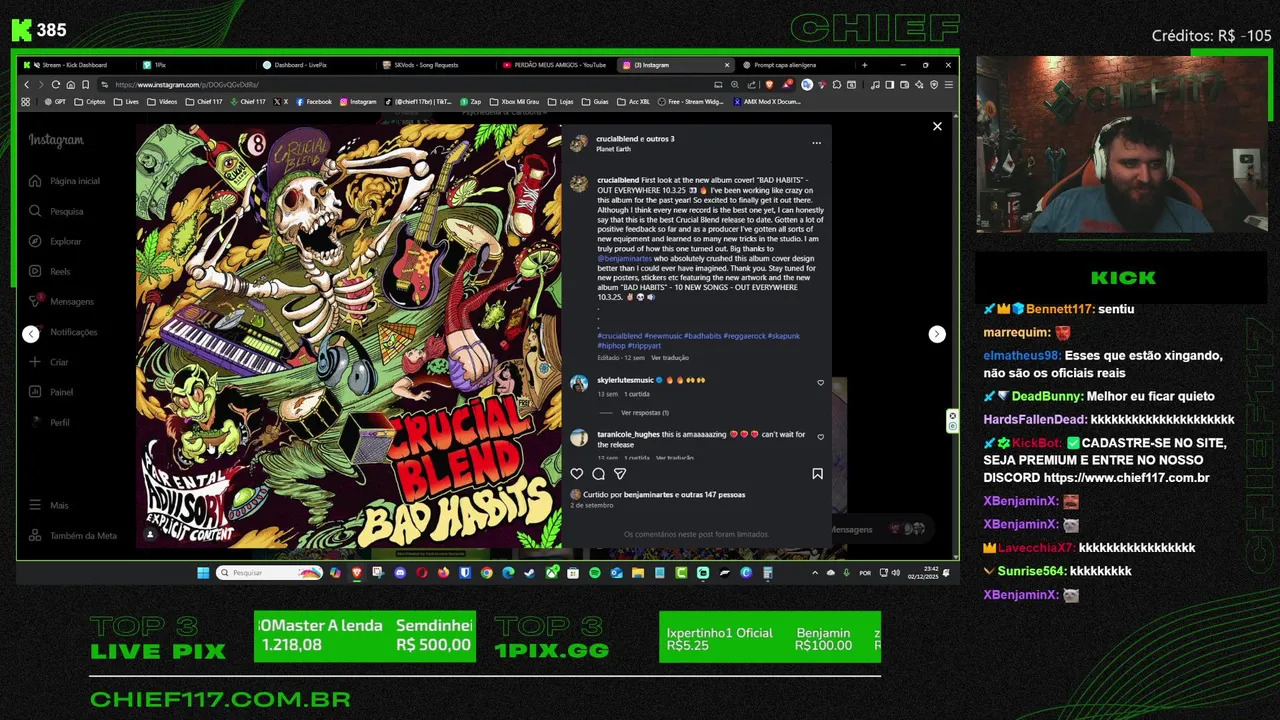
Task: Expand the Mais menu in sidebar
Action: tap(49, 505)
